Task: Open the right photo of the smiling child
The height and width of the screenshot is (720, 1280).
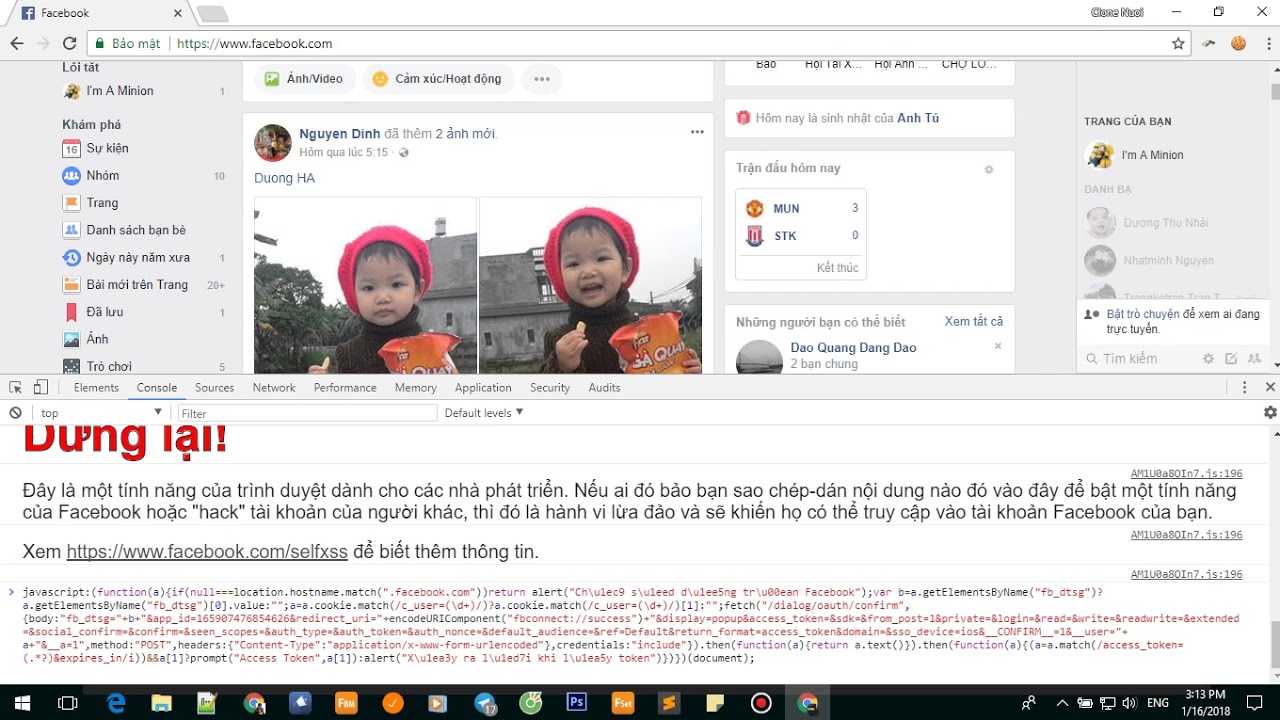Action: 591,286
